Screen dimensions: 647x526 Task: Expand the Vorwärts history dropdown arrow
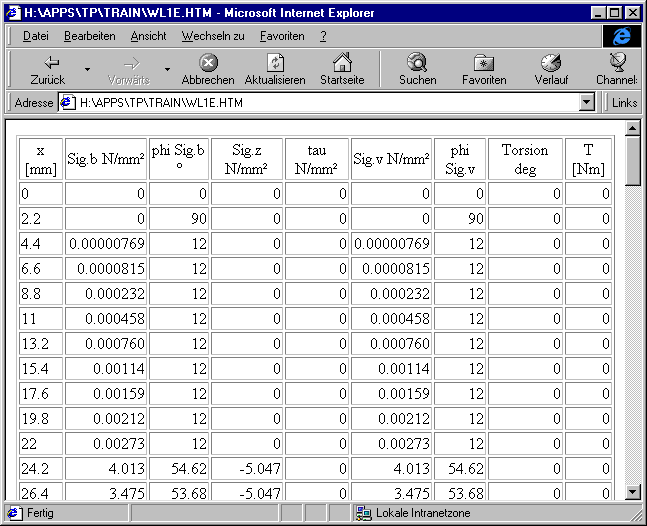click(167, 70)
